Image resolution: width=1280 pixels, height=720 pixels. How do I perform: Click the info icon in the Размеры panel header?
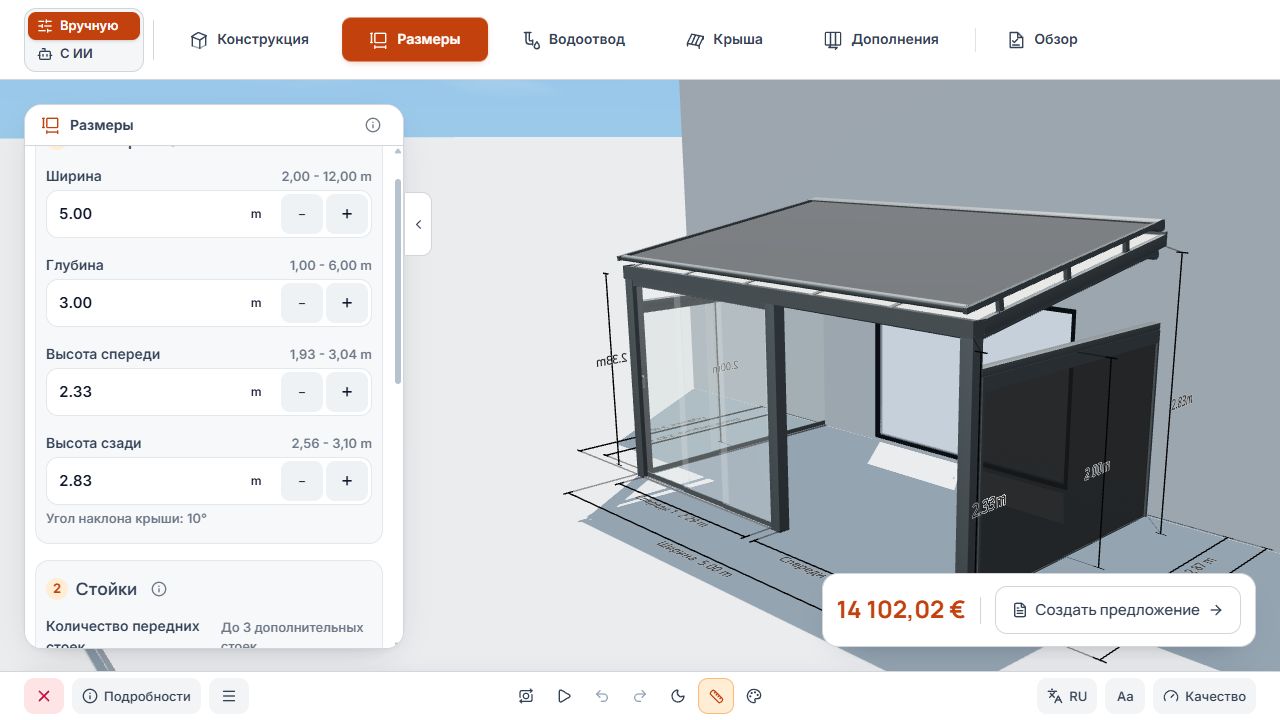point(373,125)
